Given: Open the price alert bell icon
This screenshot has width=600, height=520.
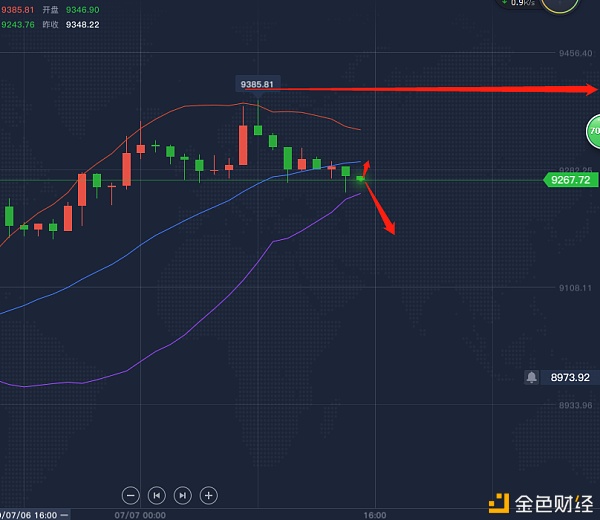Looking at the screenshot, I should pos(532,377).
